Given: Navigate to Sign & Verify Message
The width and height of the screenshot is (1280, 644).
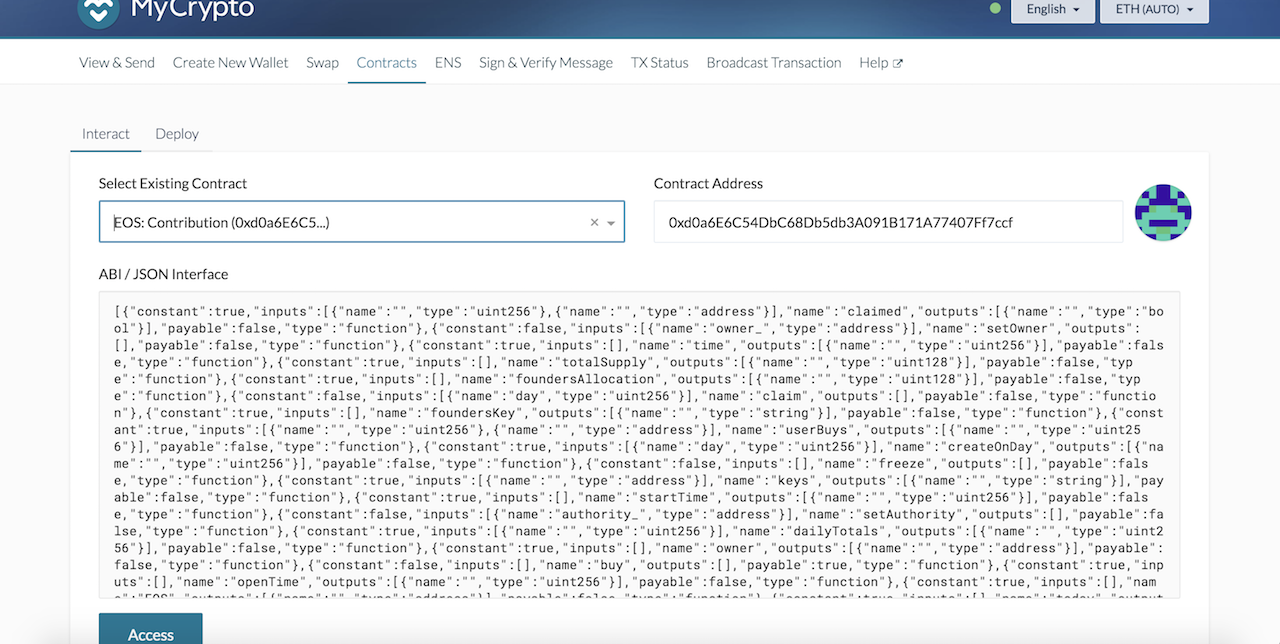Looking at the screenshot, I should tap(545, 62).
